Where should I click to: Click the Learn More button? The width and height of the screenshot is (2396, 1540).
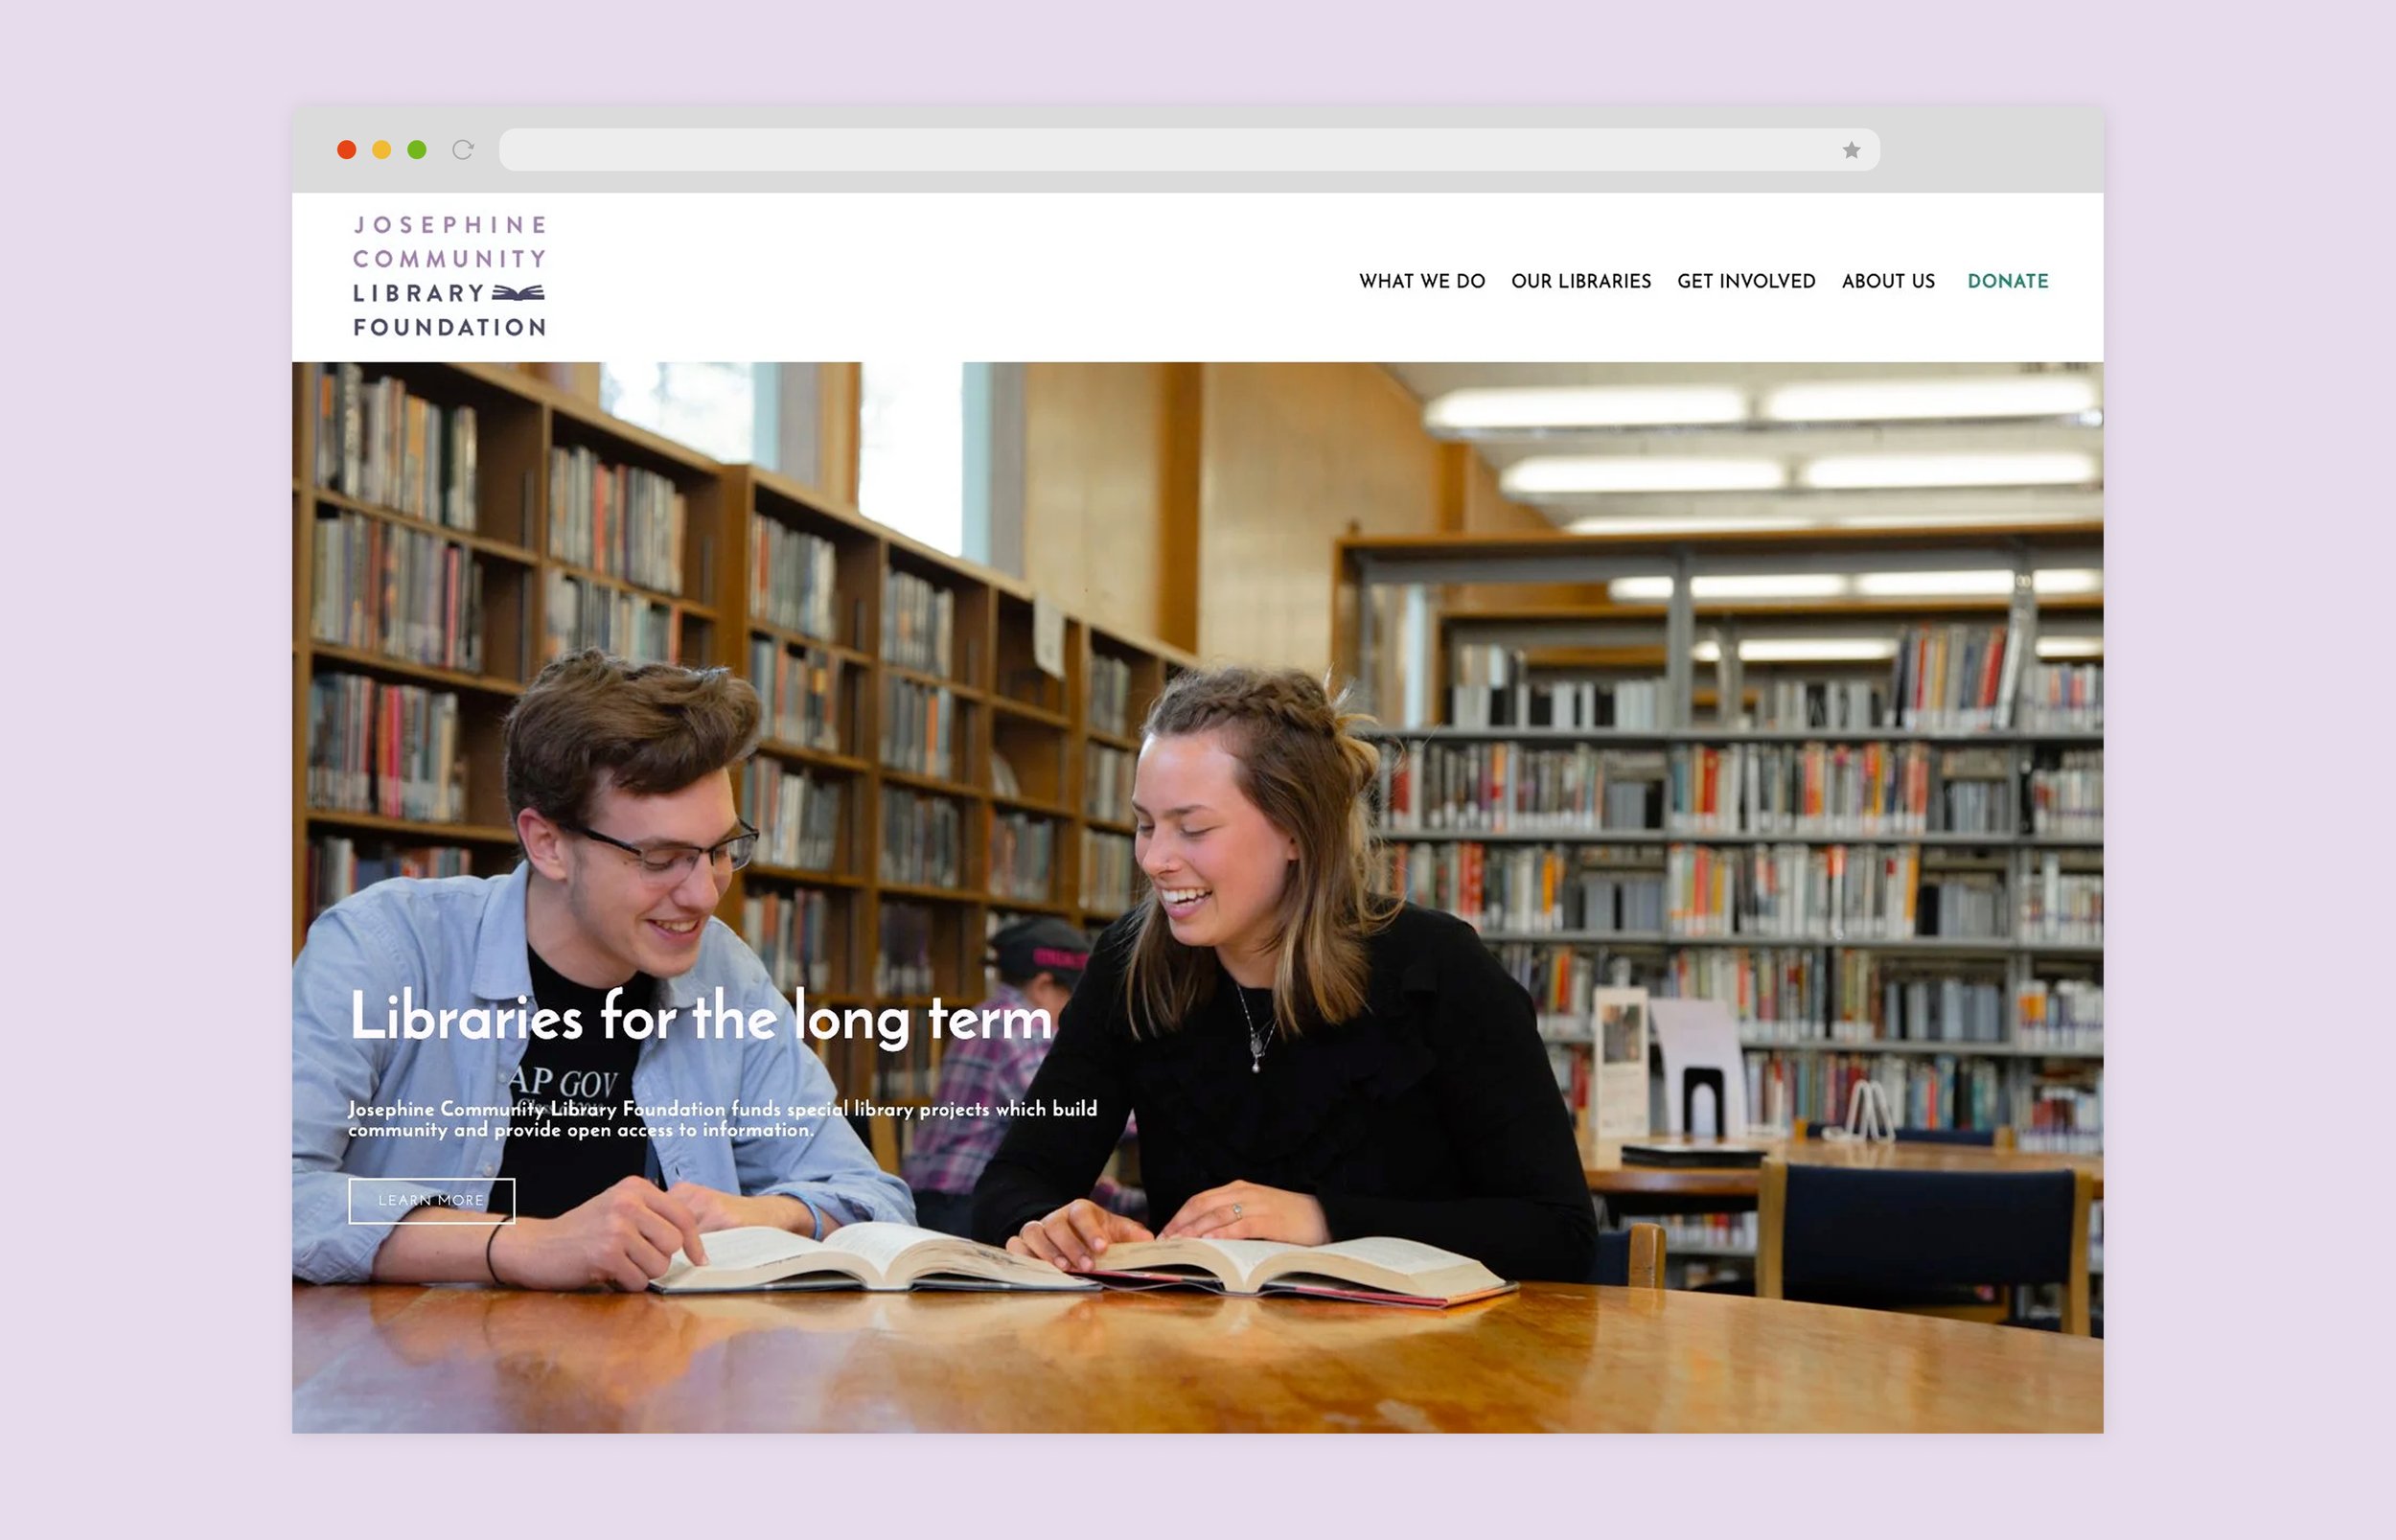click(431, 1200)
